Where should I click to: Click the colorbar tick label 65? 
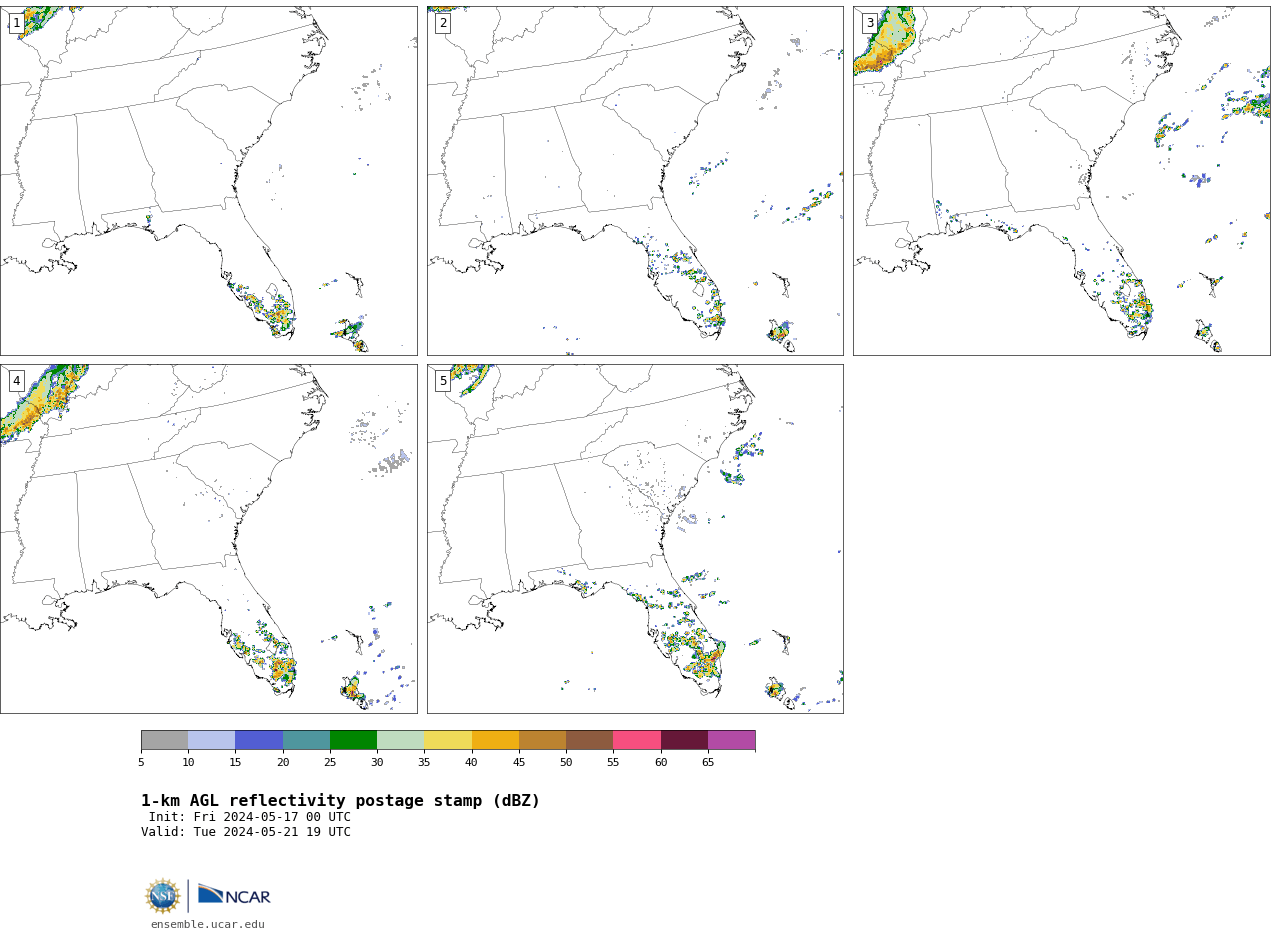708,762
